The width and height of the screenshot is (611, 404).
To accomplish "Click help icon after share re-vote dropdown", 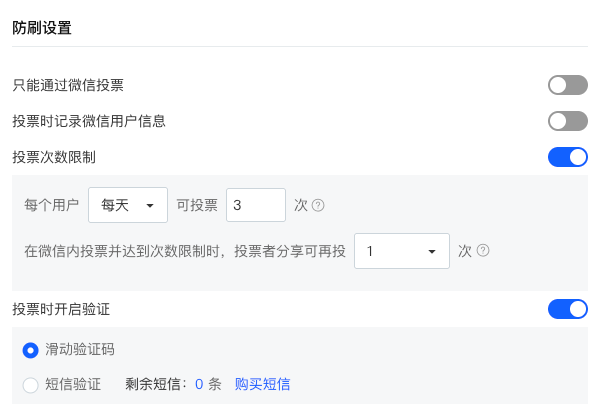I will (x=483, y=251).
